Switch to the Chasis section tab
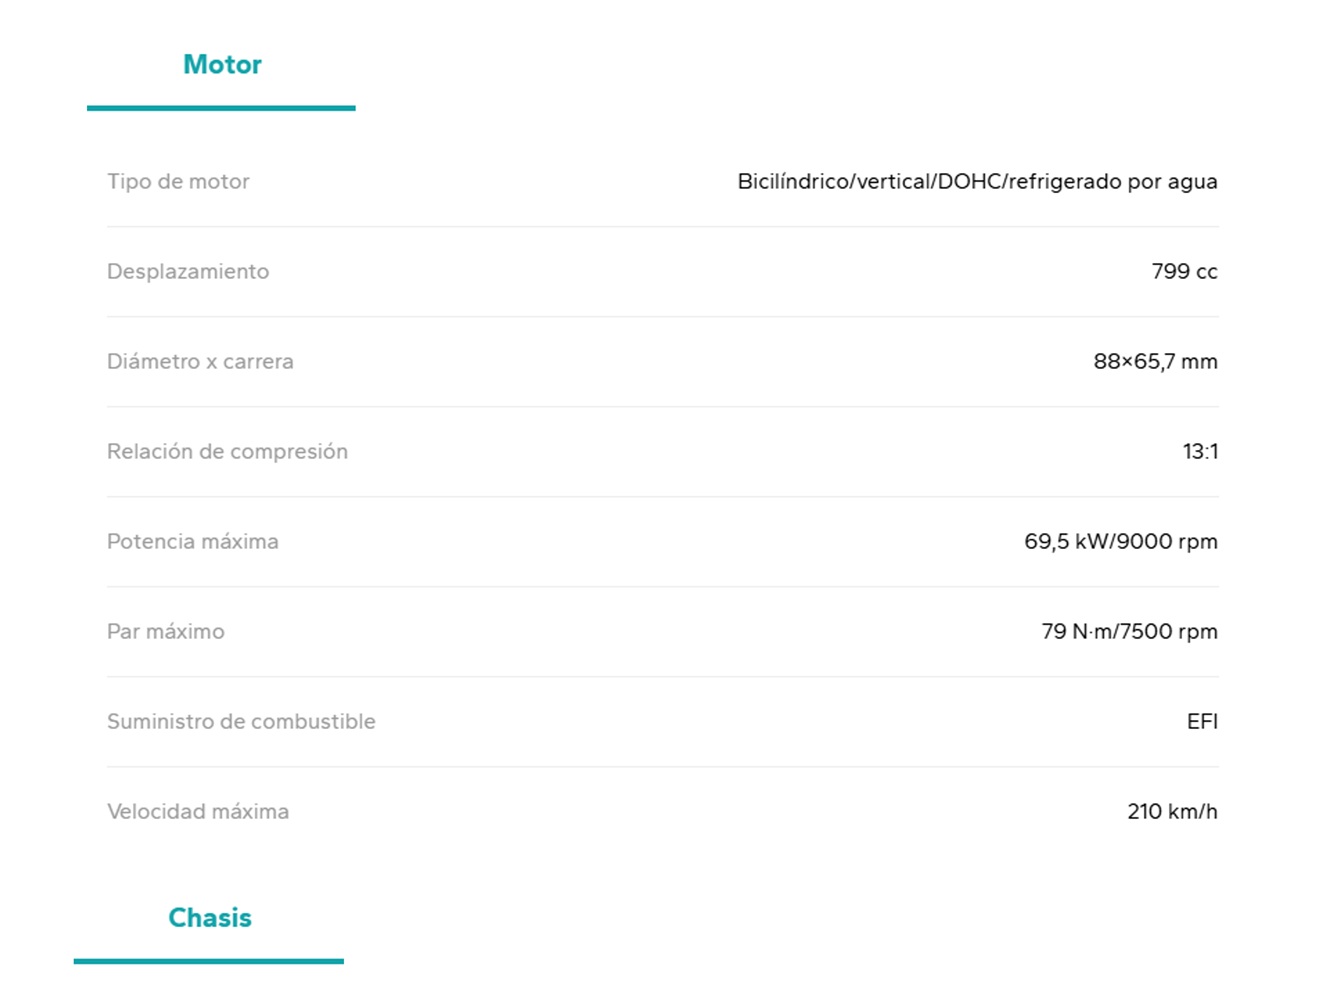The width and height of the screenshot is (1332, 1000). tap(210, 918)
